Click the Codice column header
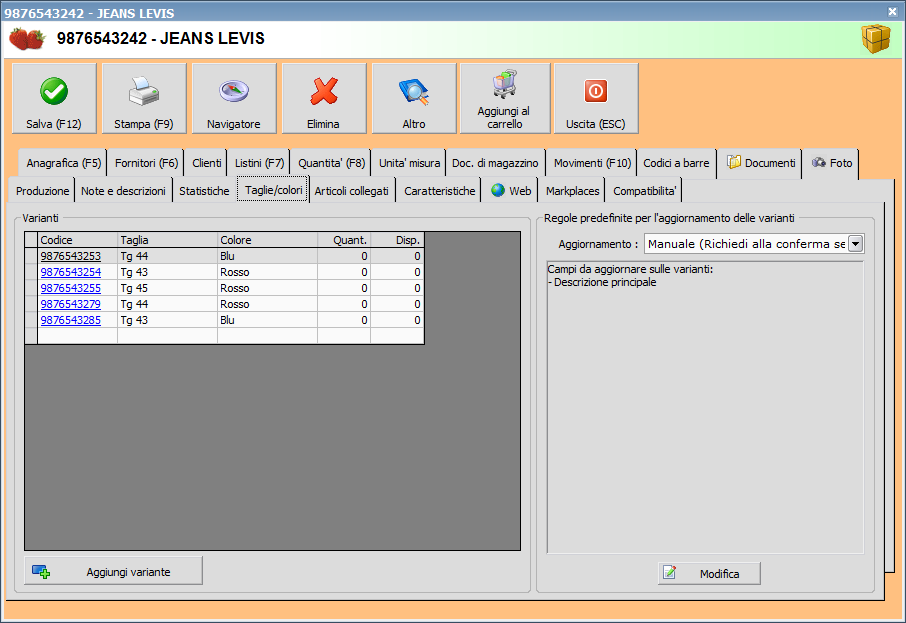This screenshot has height=623, width=906. pyautogui.click(x=77, y=240)
